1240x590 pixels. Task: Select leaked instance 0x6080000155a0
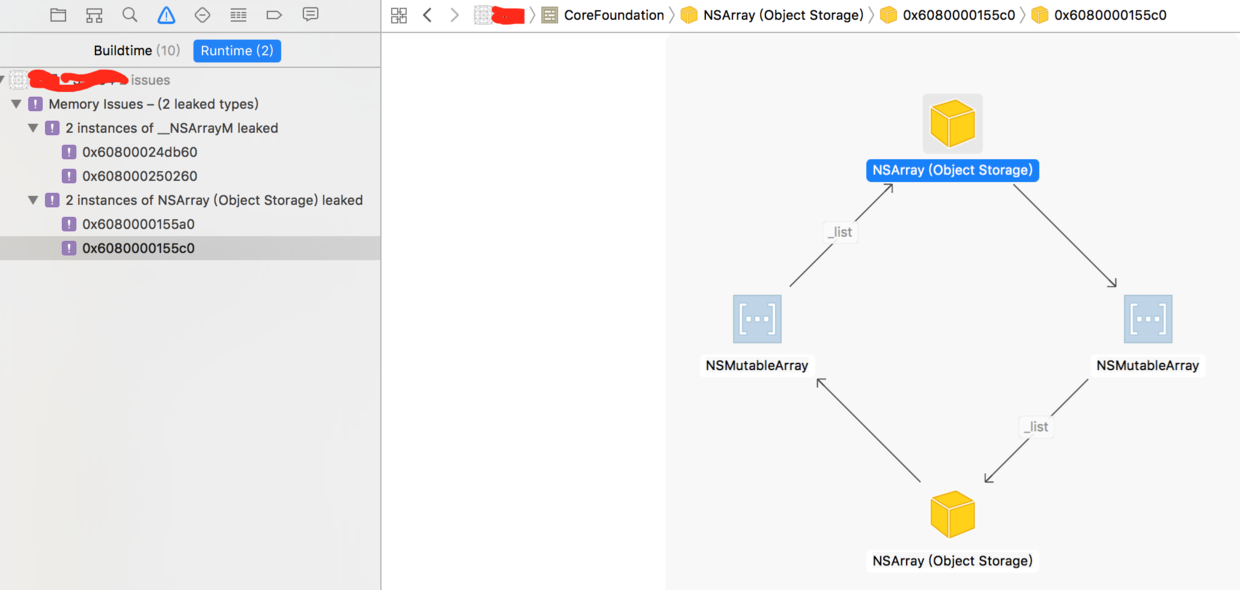pyautogui.click(x=138, y=224)
